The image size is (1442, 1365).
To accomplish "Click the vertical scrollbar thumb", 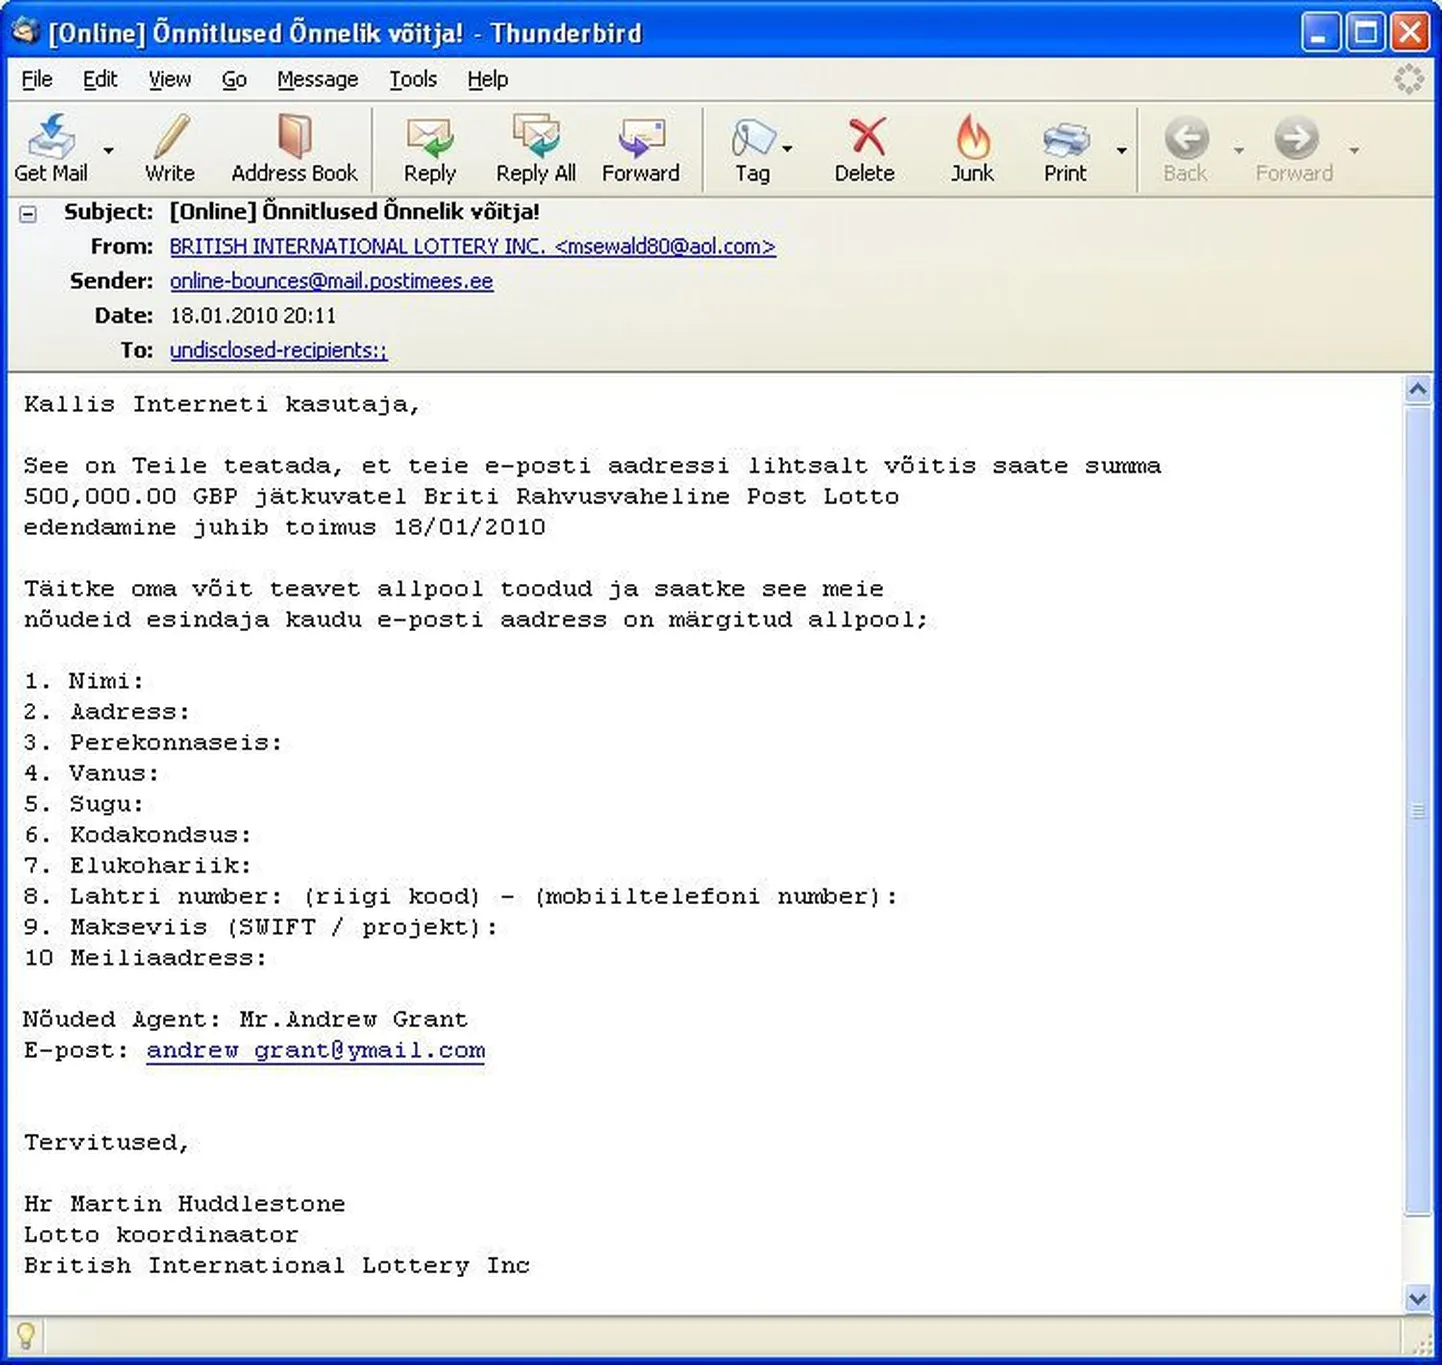I will click(x=1417, y=810).
